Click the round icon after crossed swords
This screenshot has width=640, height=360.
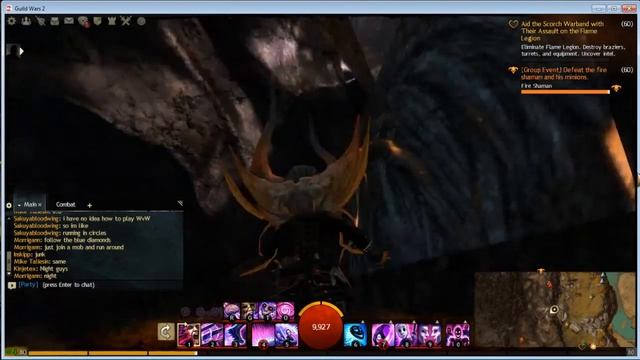click(141, 21)
